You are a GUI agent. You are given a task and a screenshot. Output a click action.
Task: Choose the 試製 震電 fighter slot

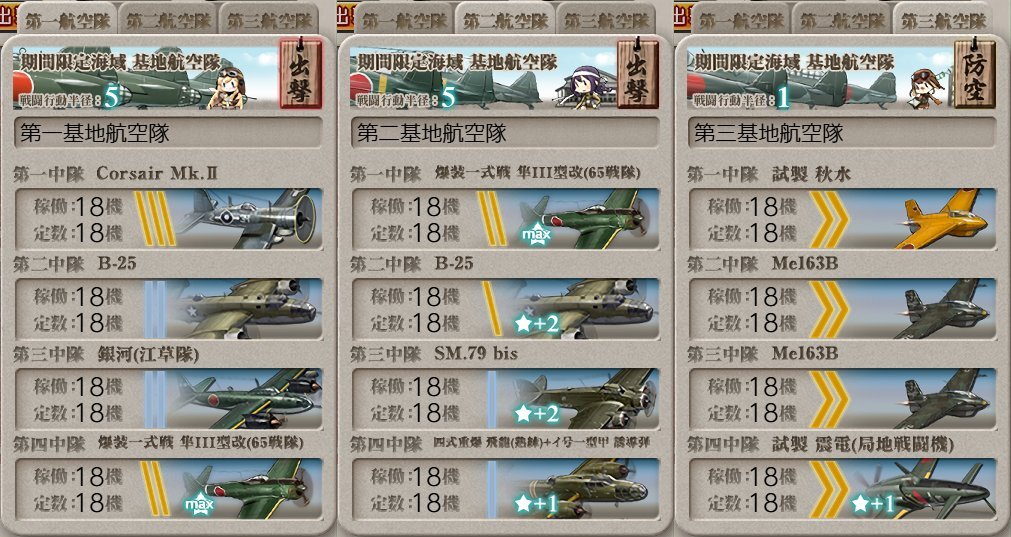(842, 489)
